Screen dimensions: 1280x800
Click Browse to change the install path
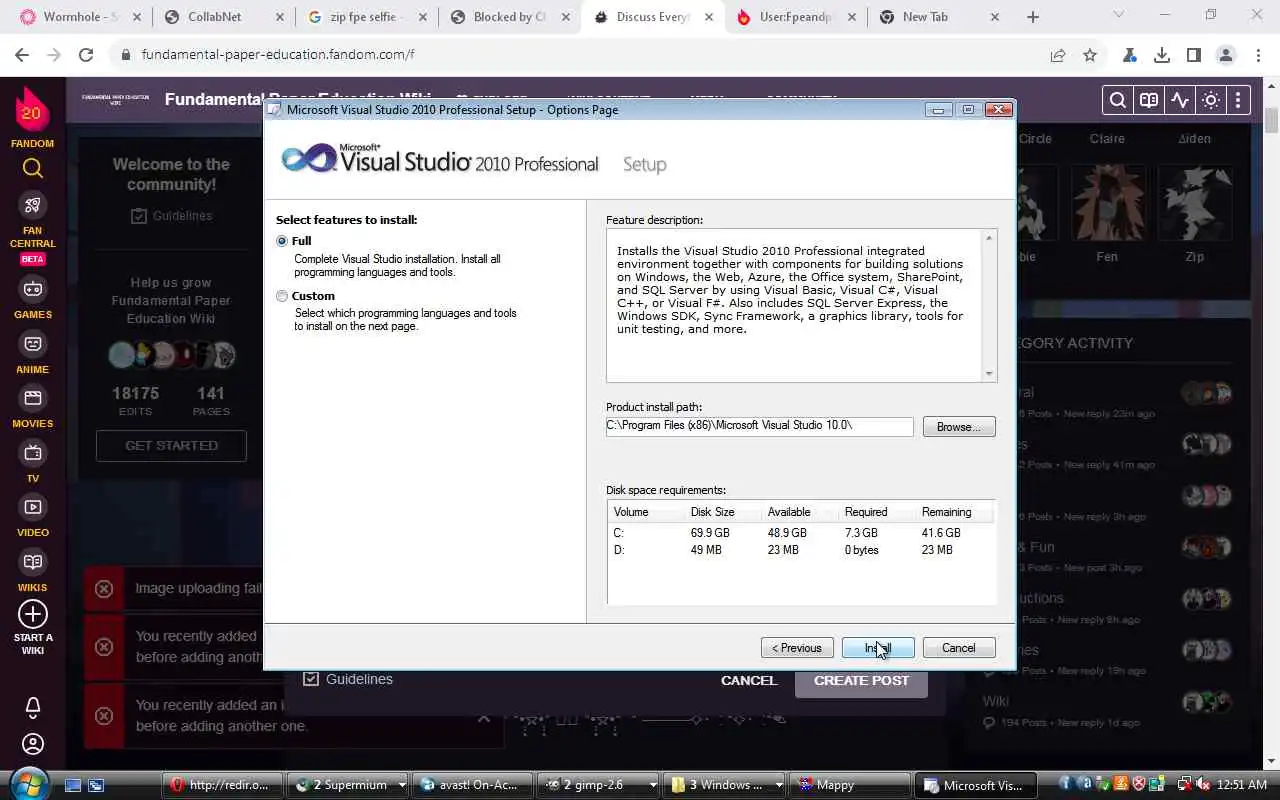click(958, 427)
